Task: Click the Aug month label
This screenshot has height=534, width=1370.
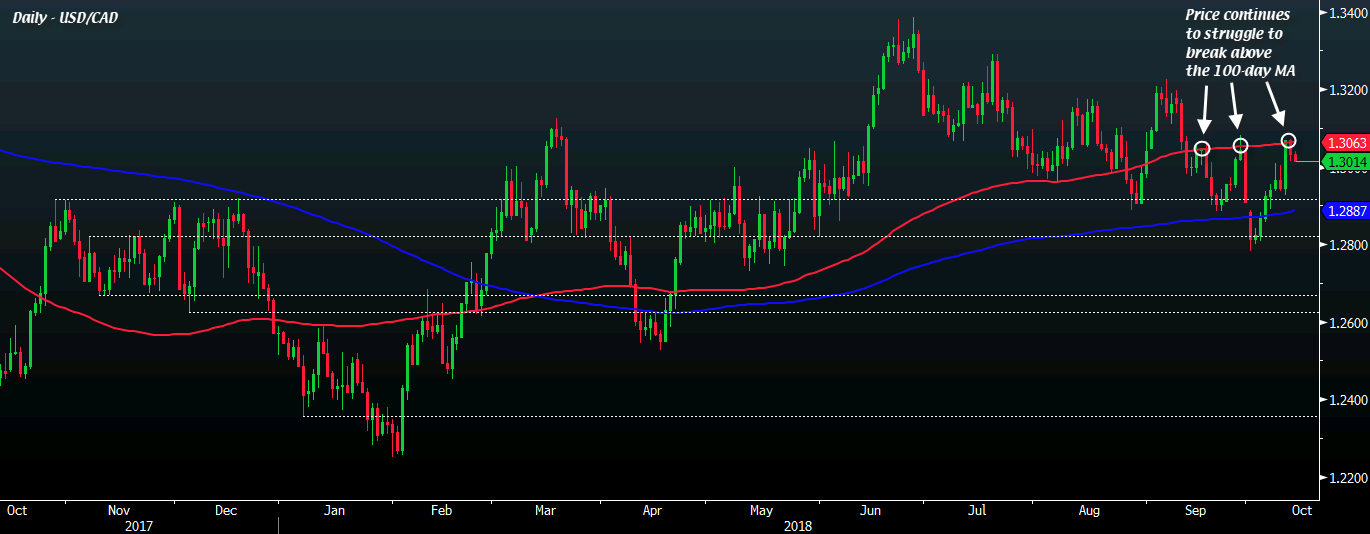Action: [x=1089, y=510]
